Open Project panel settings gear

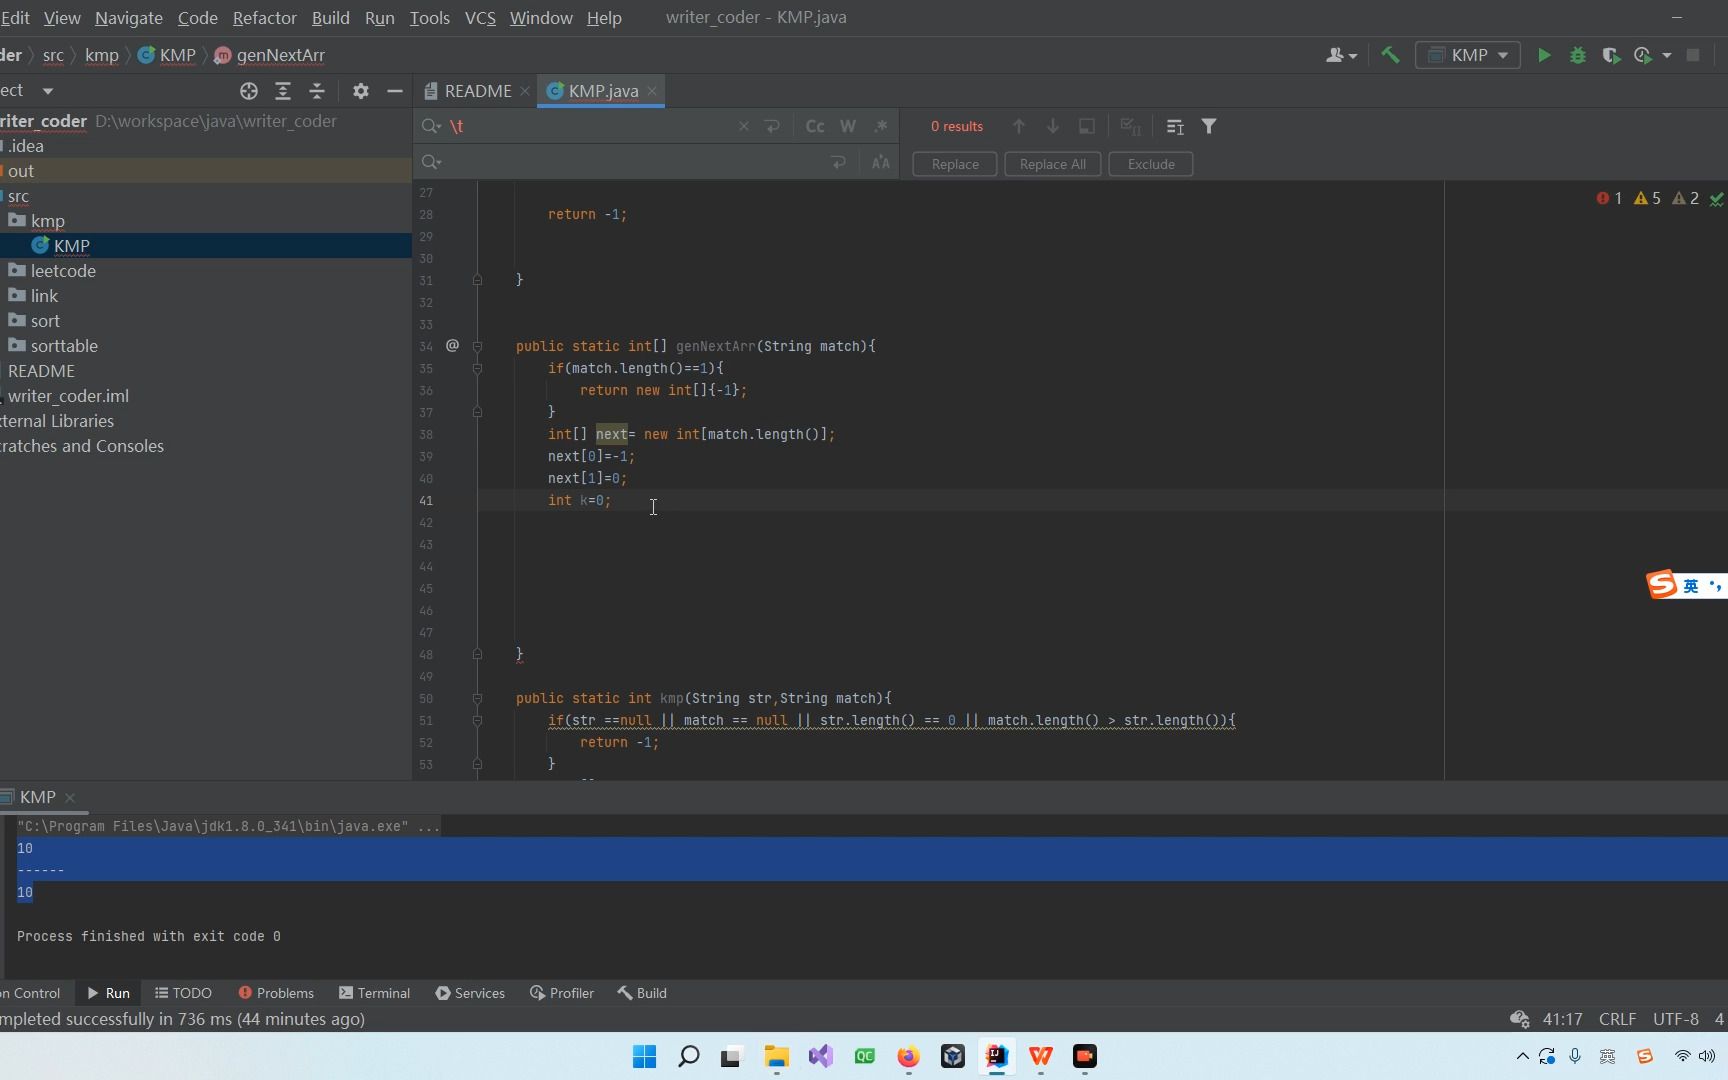[361, 91]
